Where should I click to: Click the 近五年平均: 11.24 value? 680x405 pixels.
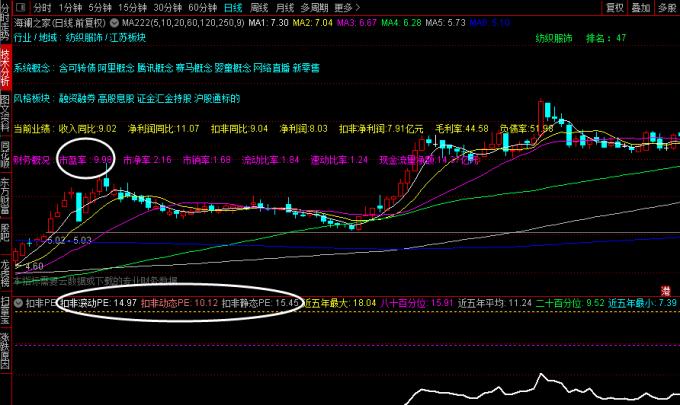(495, 303)
